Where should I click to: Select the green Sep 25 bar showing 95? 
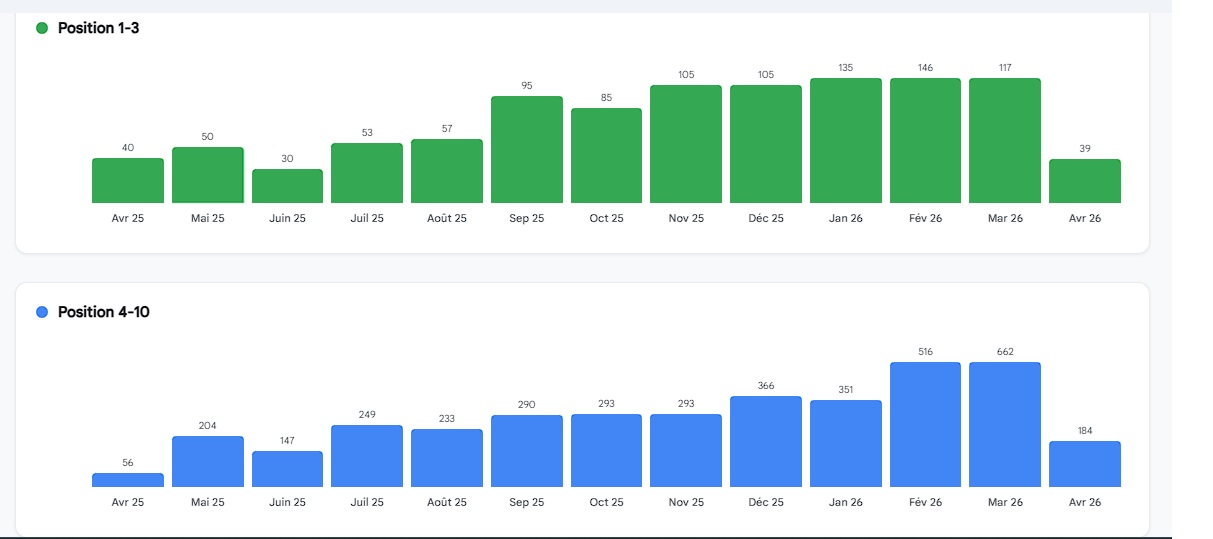coord(527,150)
